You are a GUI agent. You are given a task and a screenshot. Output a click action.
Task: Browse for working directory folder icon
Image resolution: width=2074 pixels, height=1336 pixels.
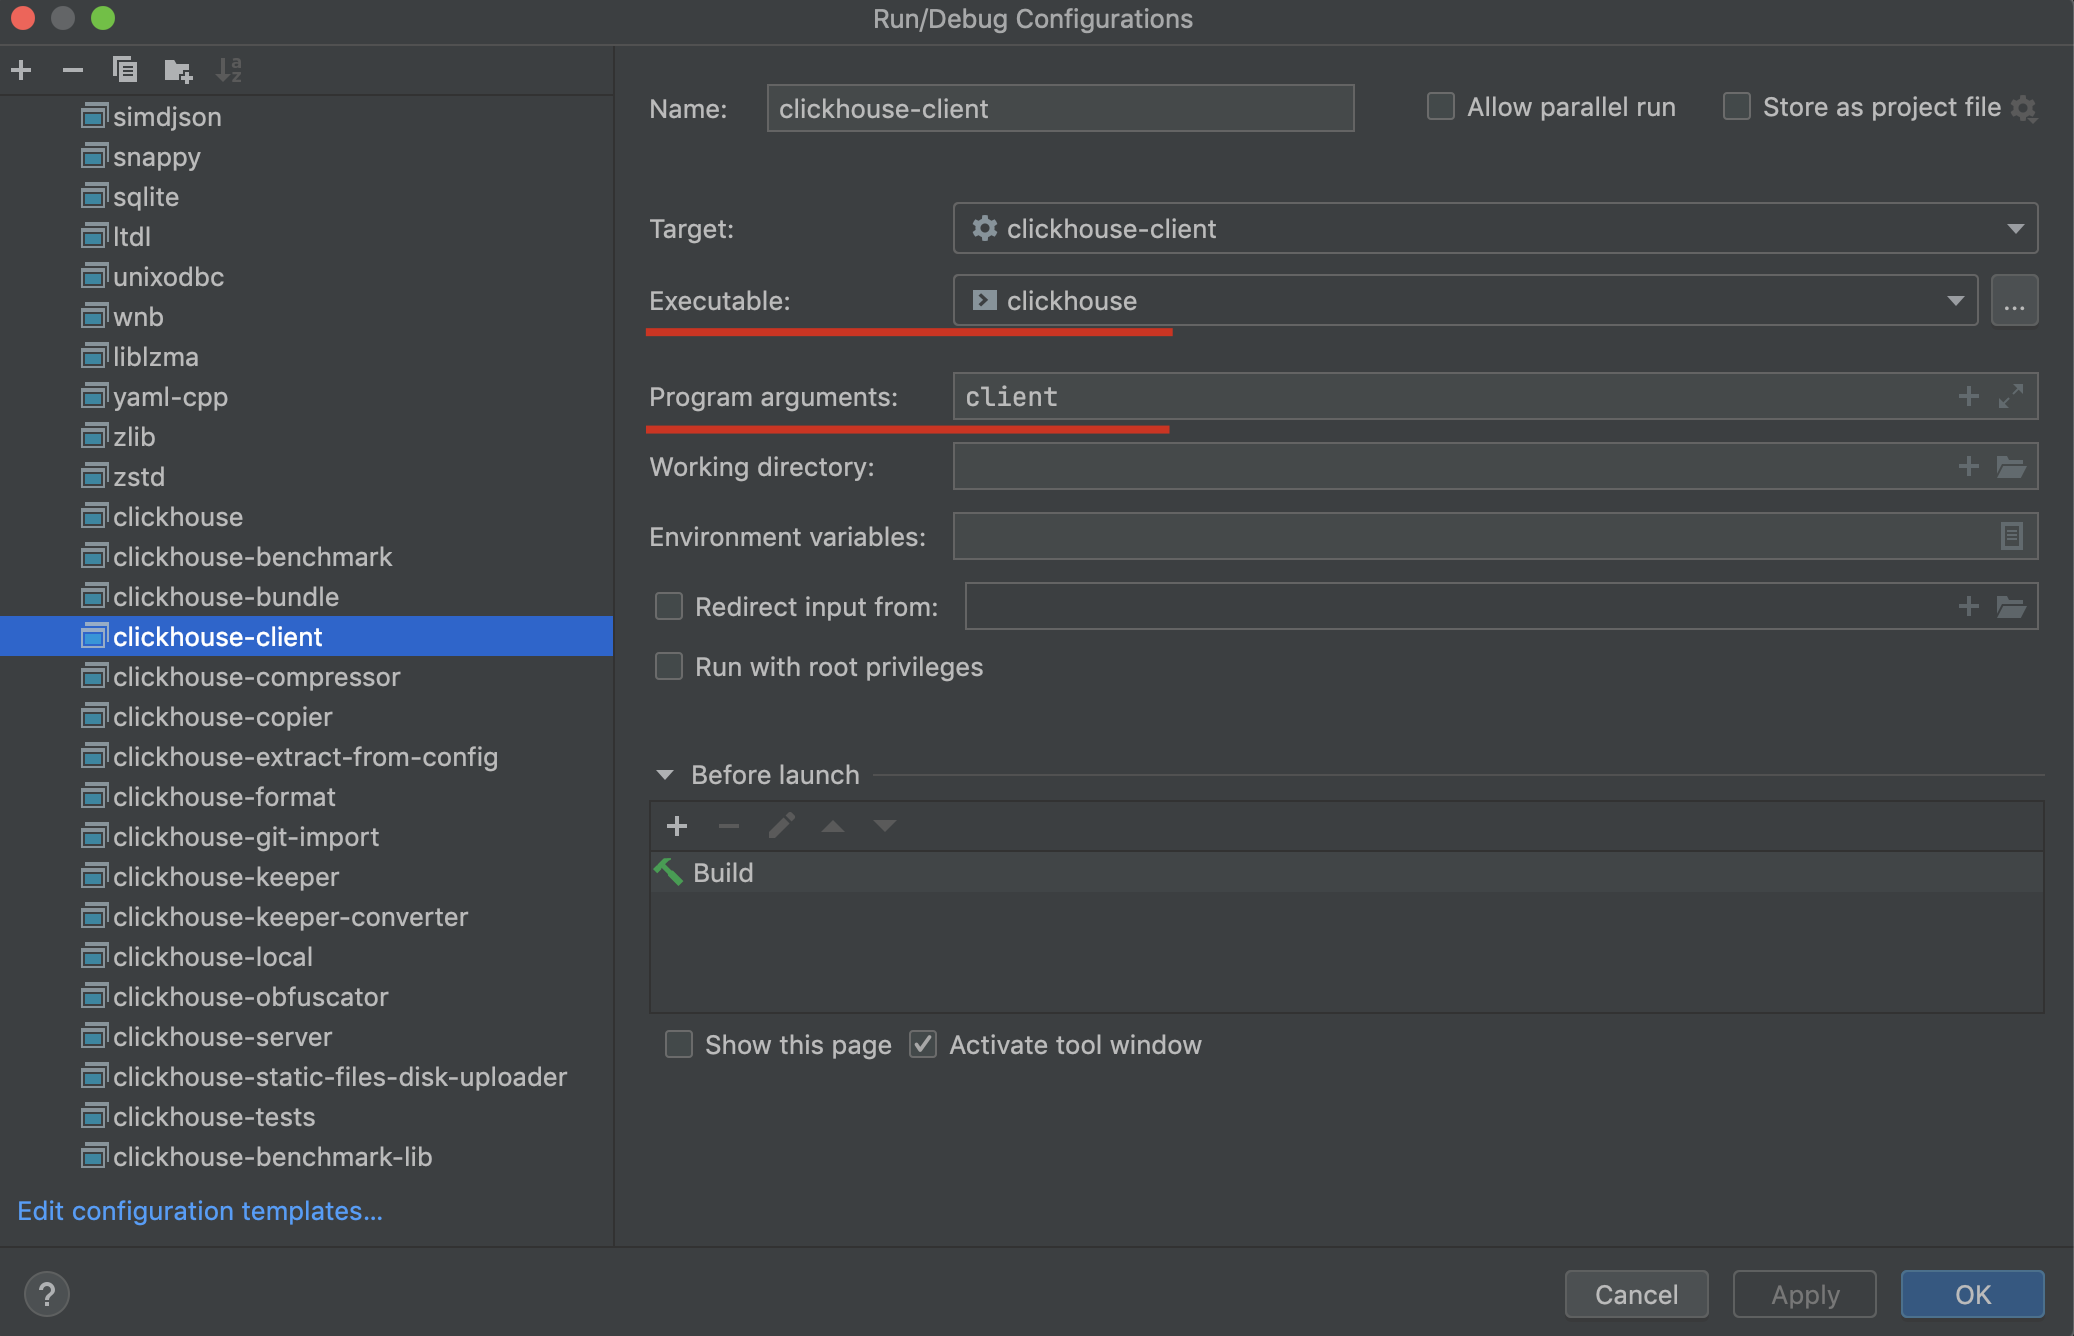pos(2011,467)
